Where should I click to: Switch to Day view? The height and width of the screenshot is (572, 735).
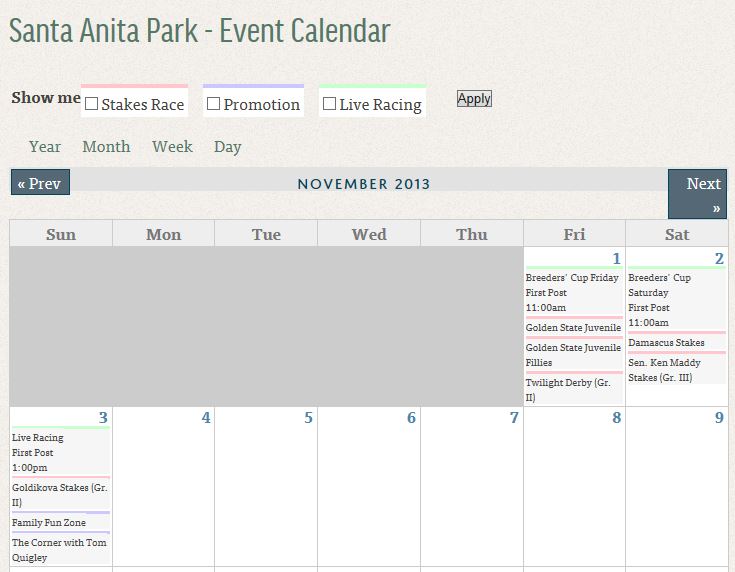[227, 147]
